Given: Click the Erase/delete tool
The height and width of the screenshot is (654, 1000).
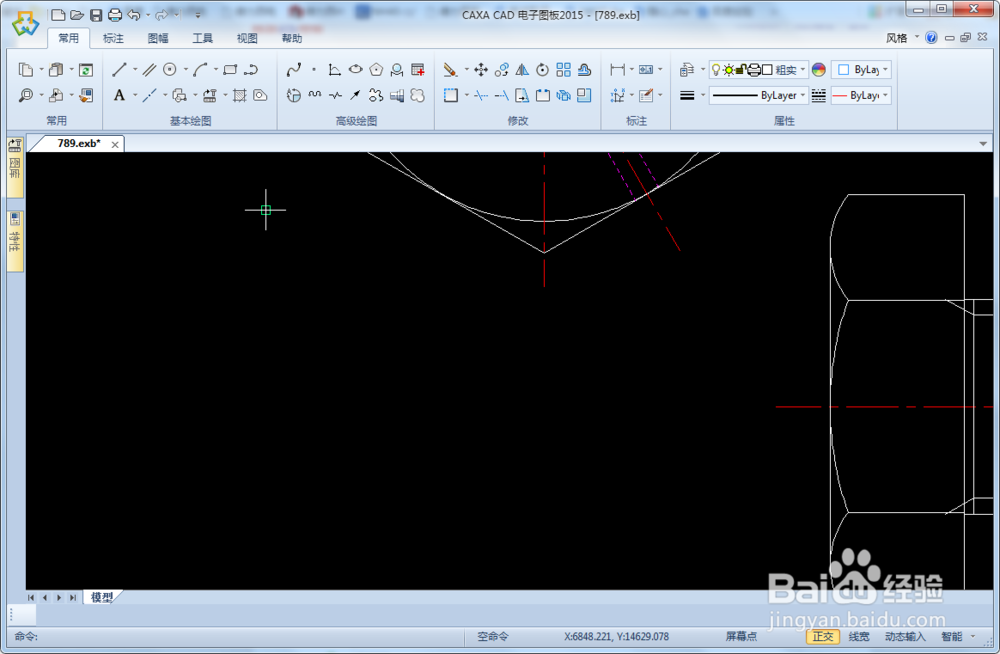Looking at the screenshot, I should (x=450, y=70).
